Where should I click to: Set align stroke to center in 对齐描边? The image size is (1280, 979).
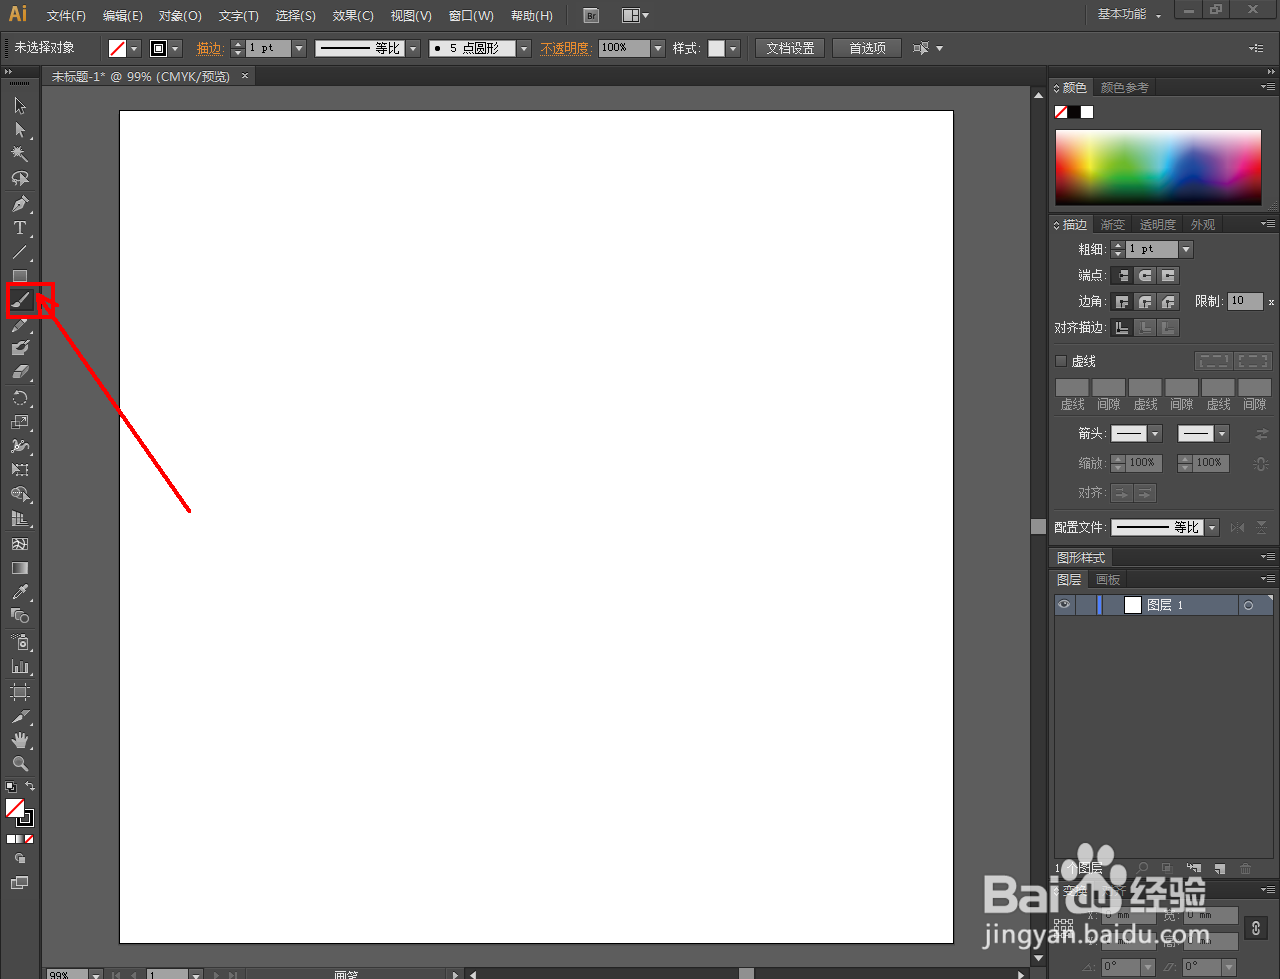coord(1123,327)
